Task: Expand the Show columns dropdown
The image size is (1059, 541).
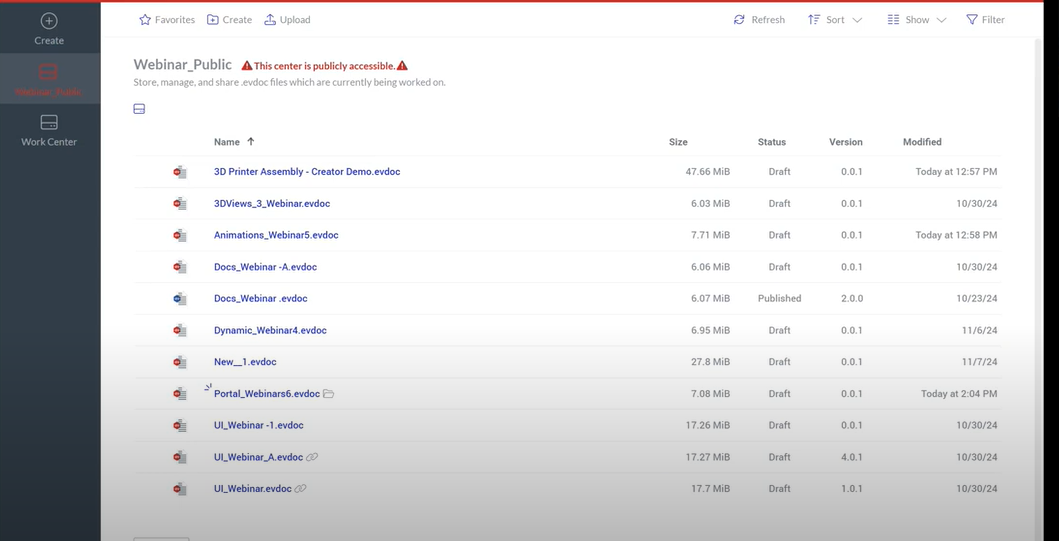Action: pos(916,20)
